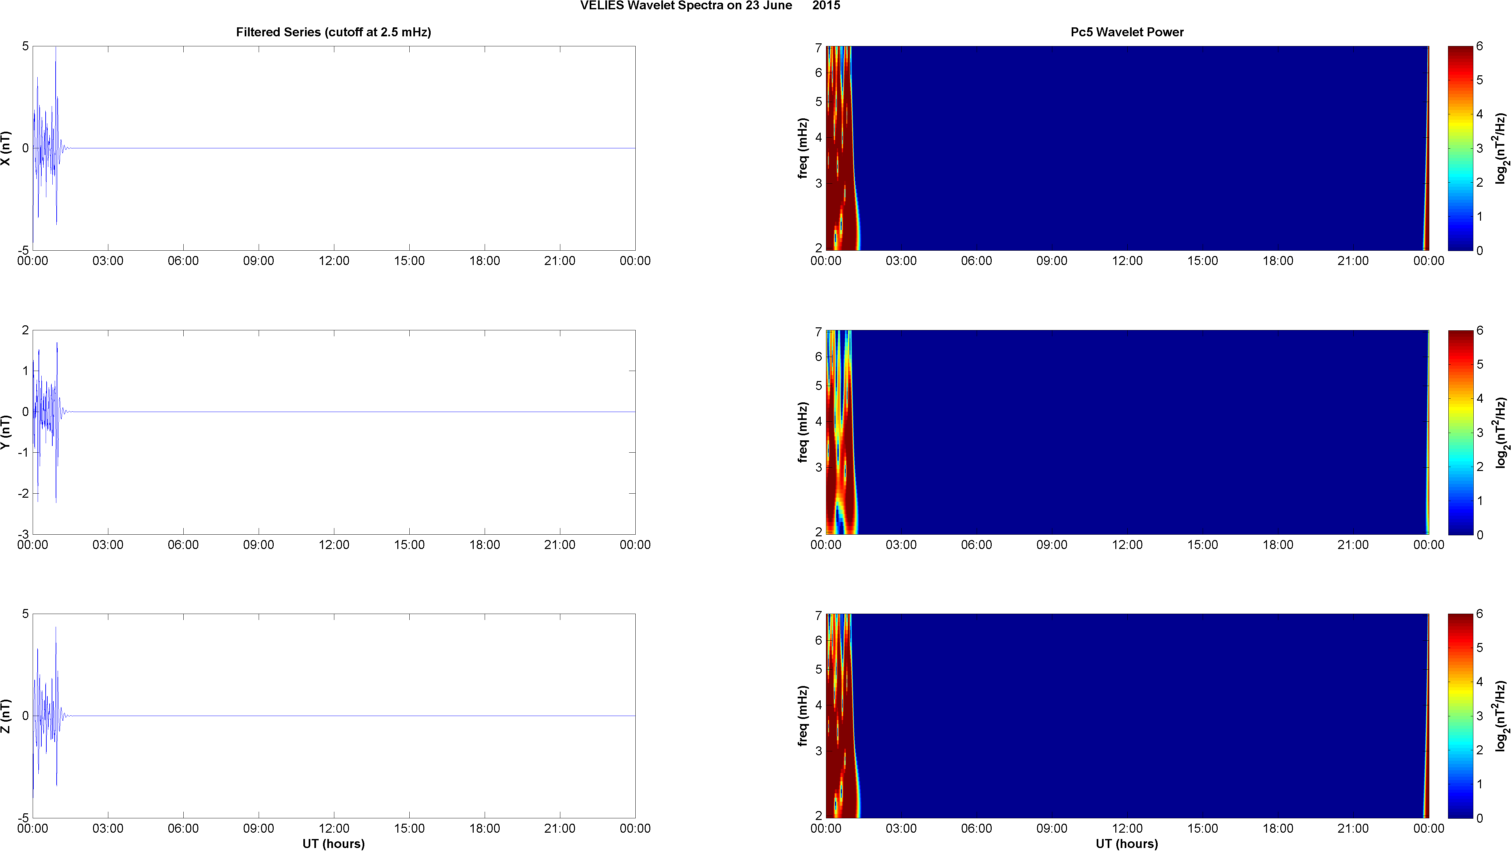Select the Z (nT) axis label
The width and height of the screenshot is (1511, 851).
6,716
